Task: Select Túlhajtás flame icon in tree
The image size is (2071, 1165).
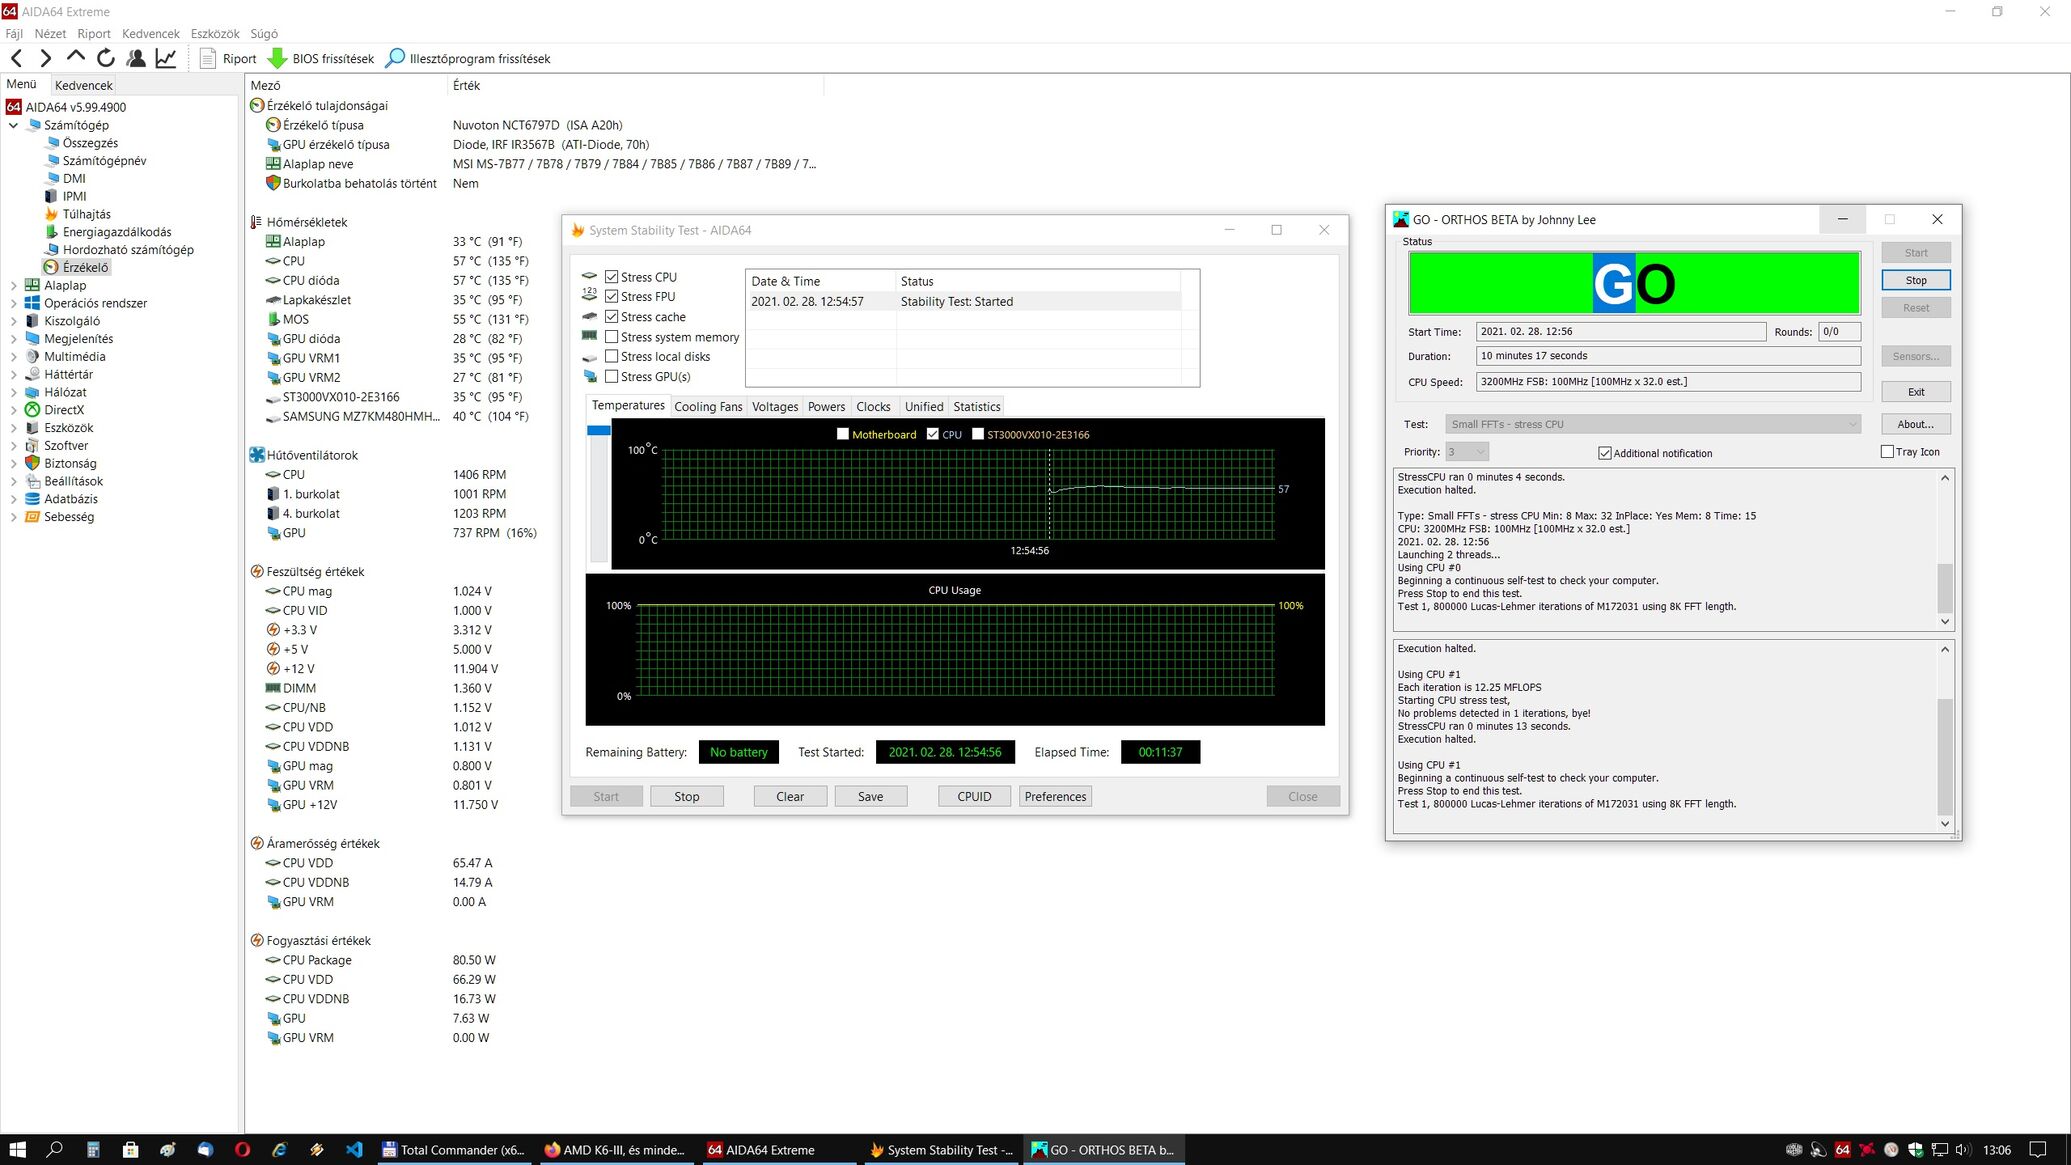Action: coord(51,214)
